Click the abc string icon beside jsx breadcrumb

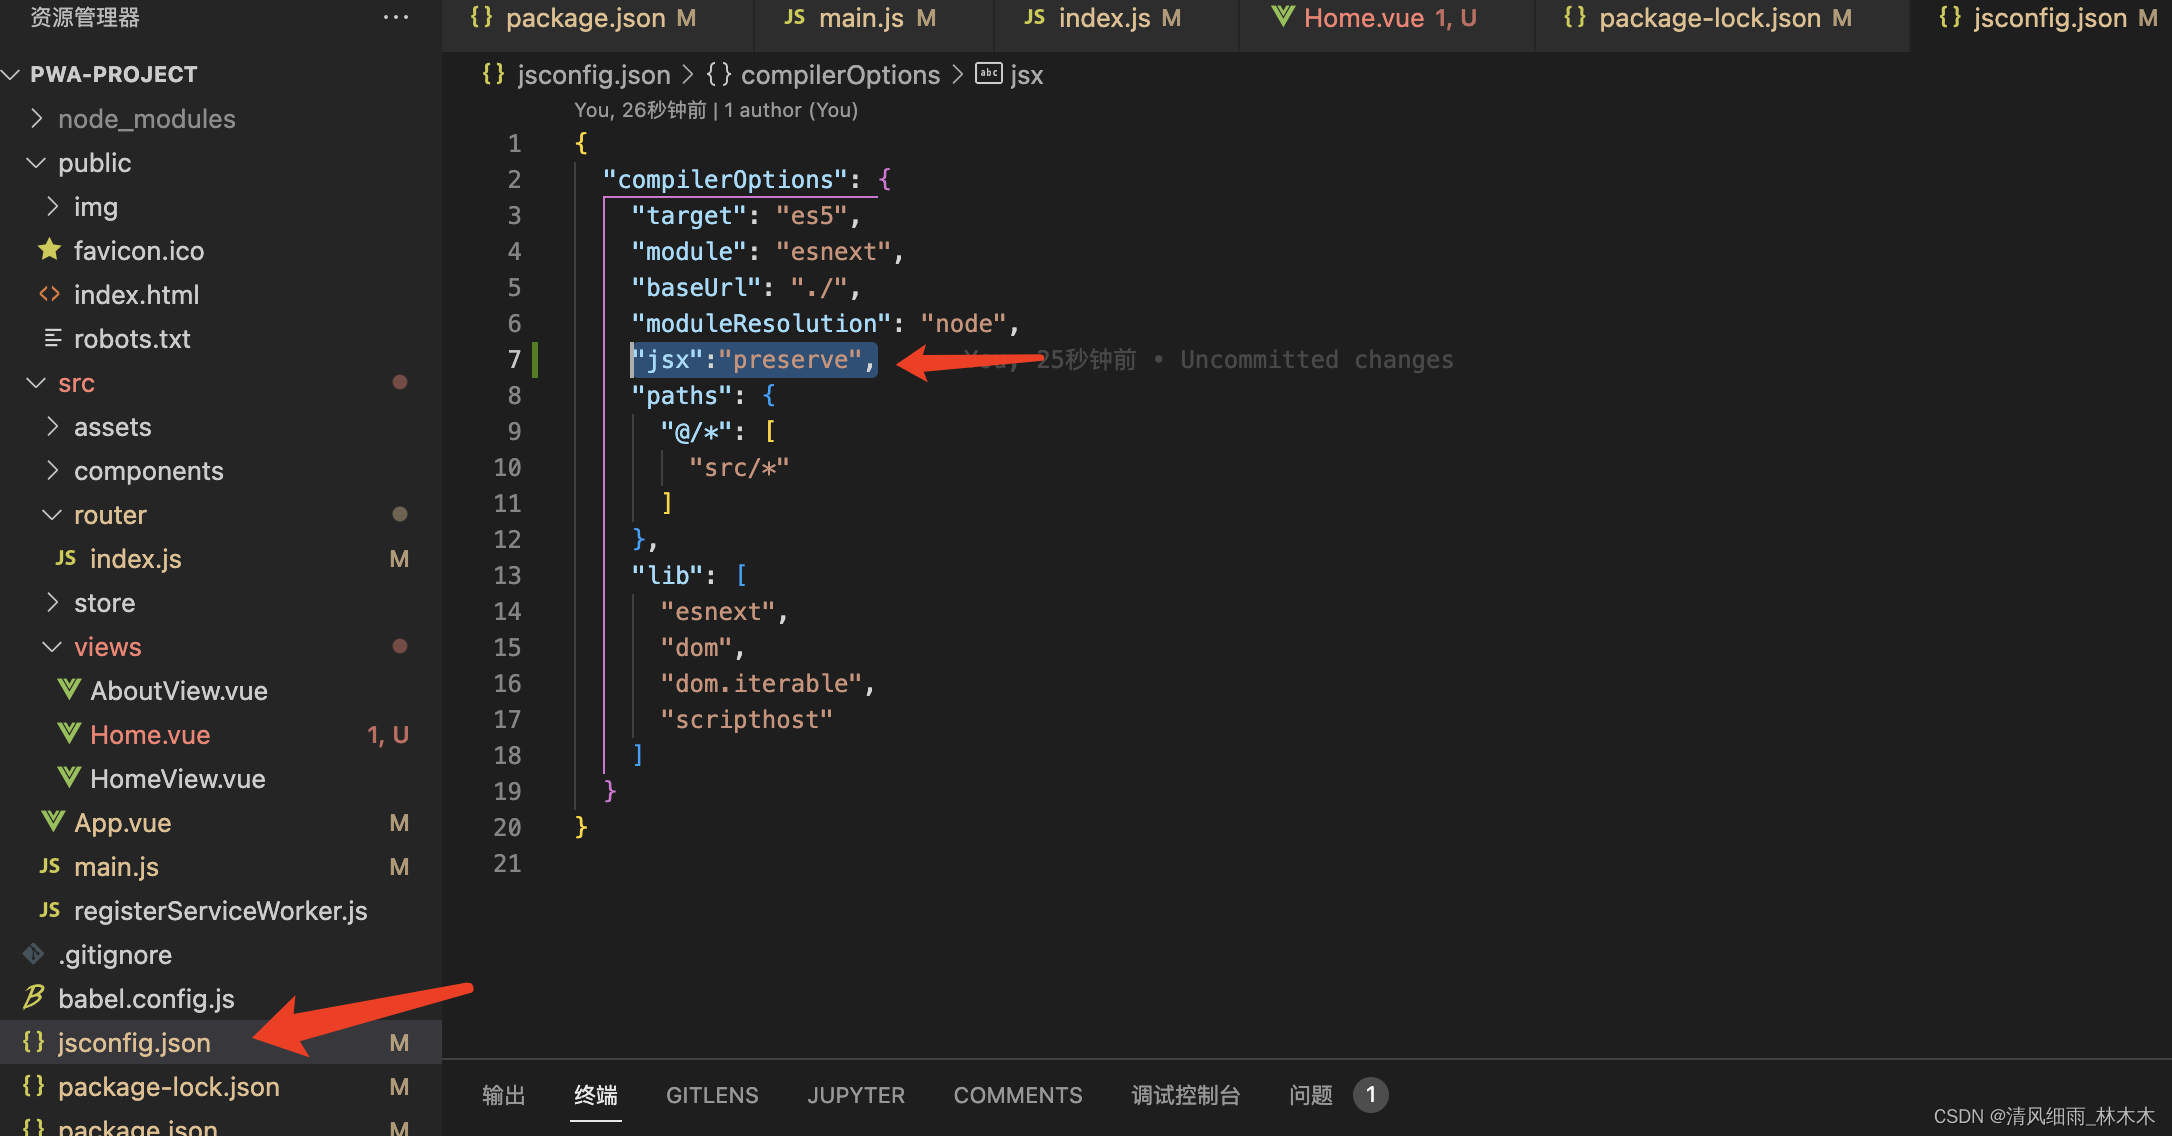tap(988, 73)
